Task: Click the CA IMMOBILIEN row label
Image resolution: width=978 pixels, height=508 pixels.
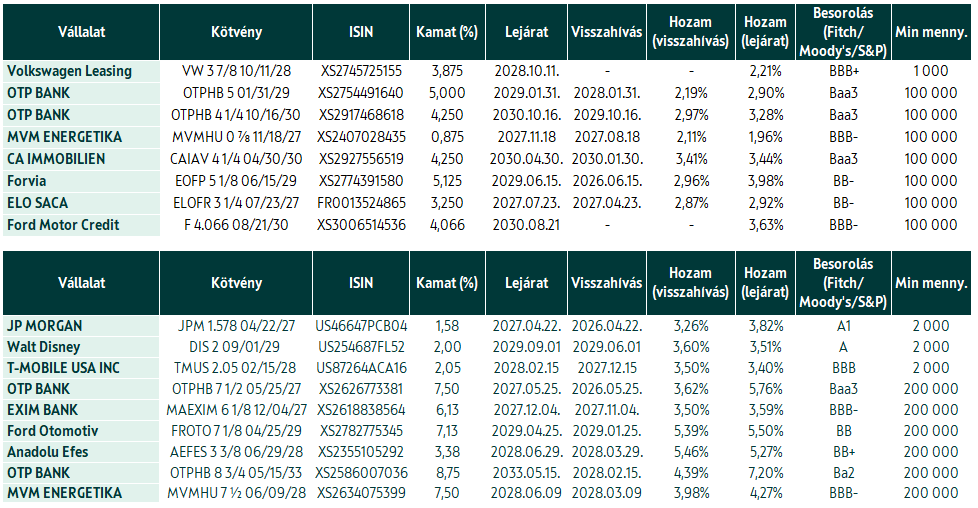Action: (x=81, y=159)
